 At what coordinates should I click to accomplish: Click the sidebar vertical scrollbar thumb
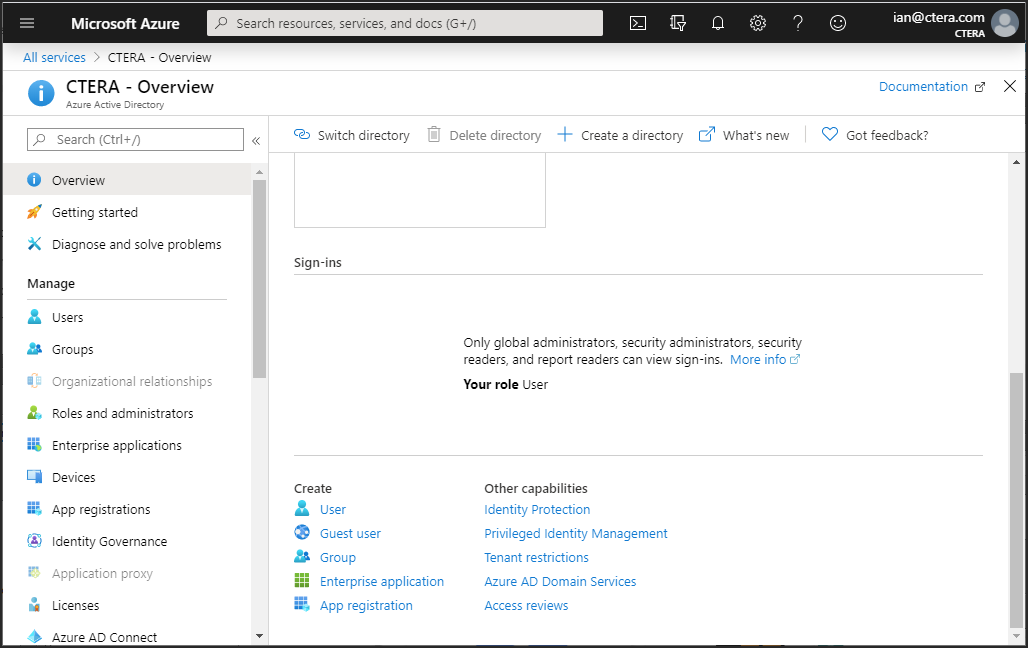[259, 279]
